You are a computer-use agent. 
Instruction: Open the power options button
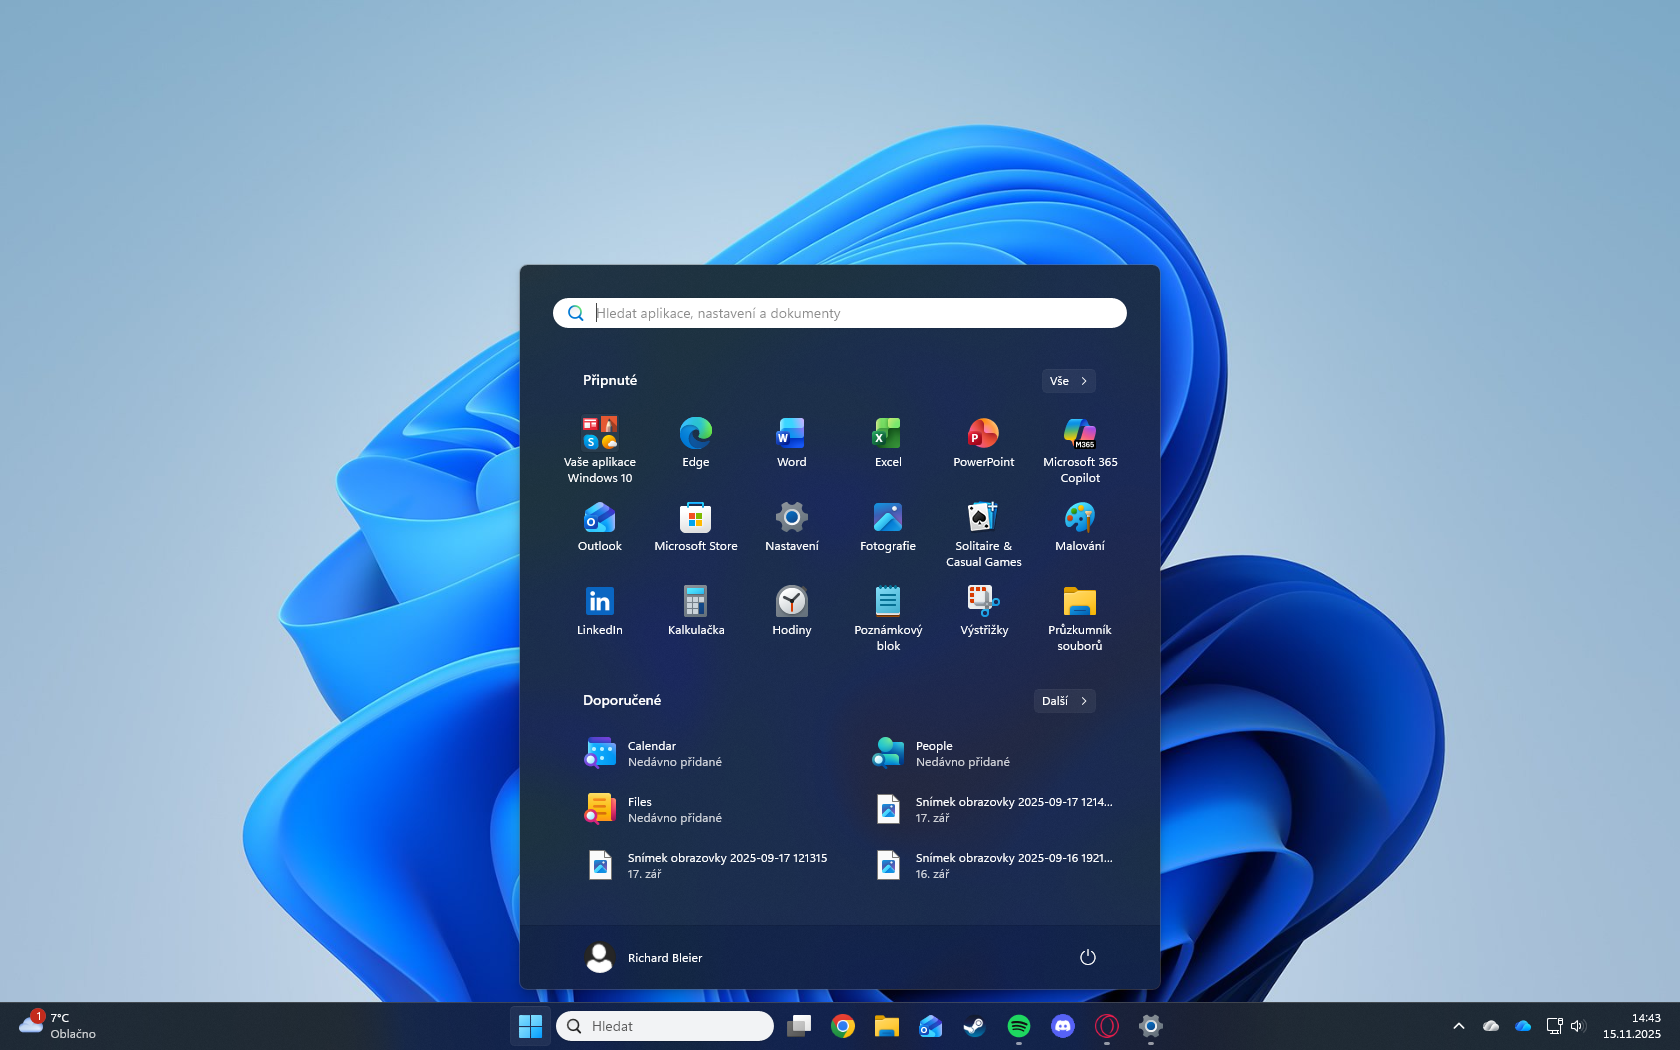pos(1087,957)
